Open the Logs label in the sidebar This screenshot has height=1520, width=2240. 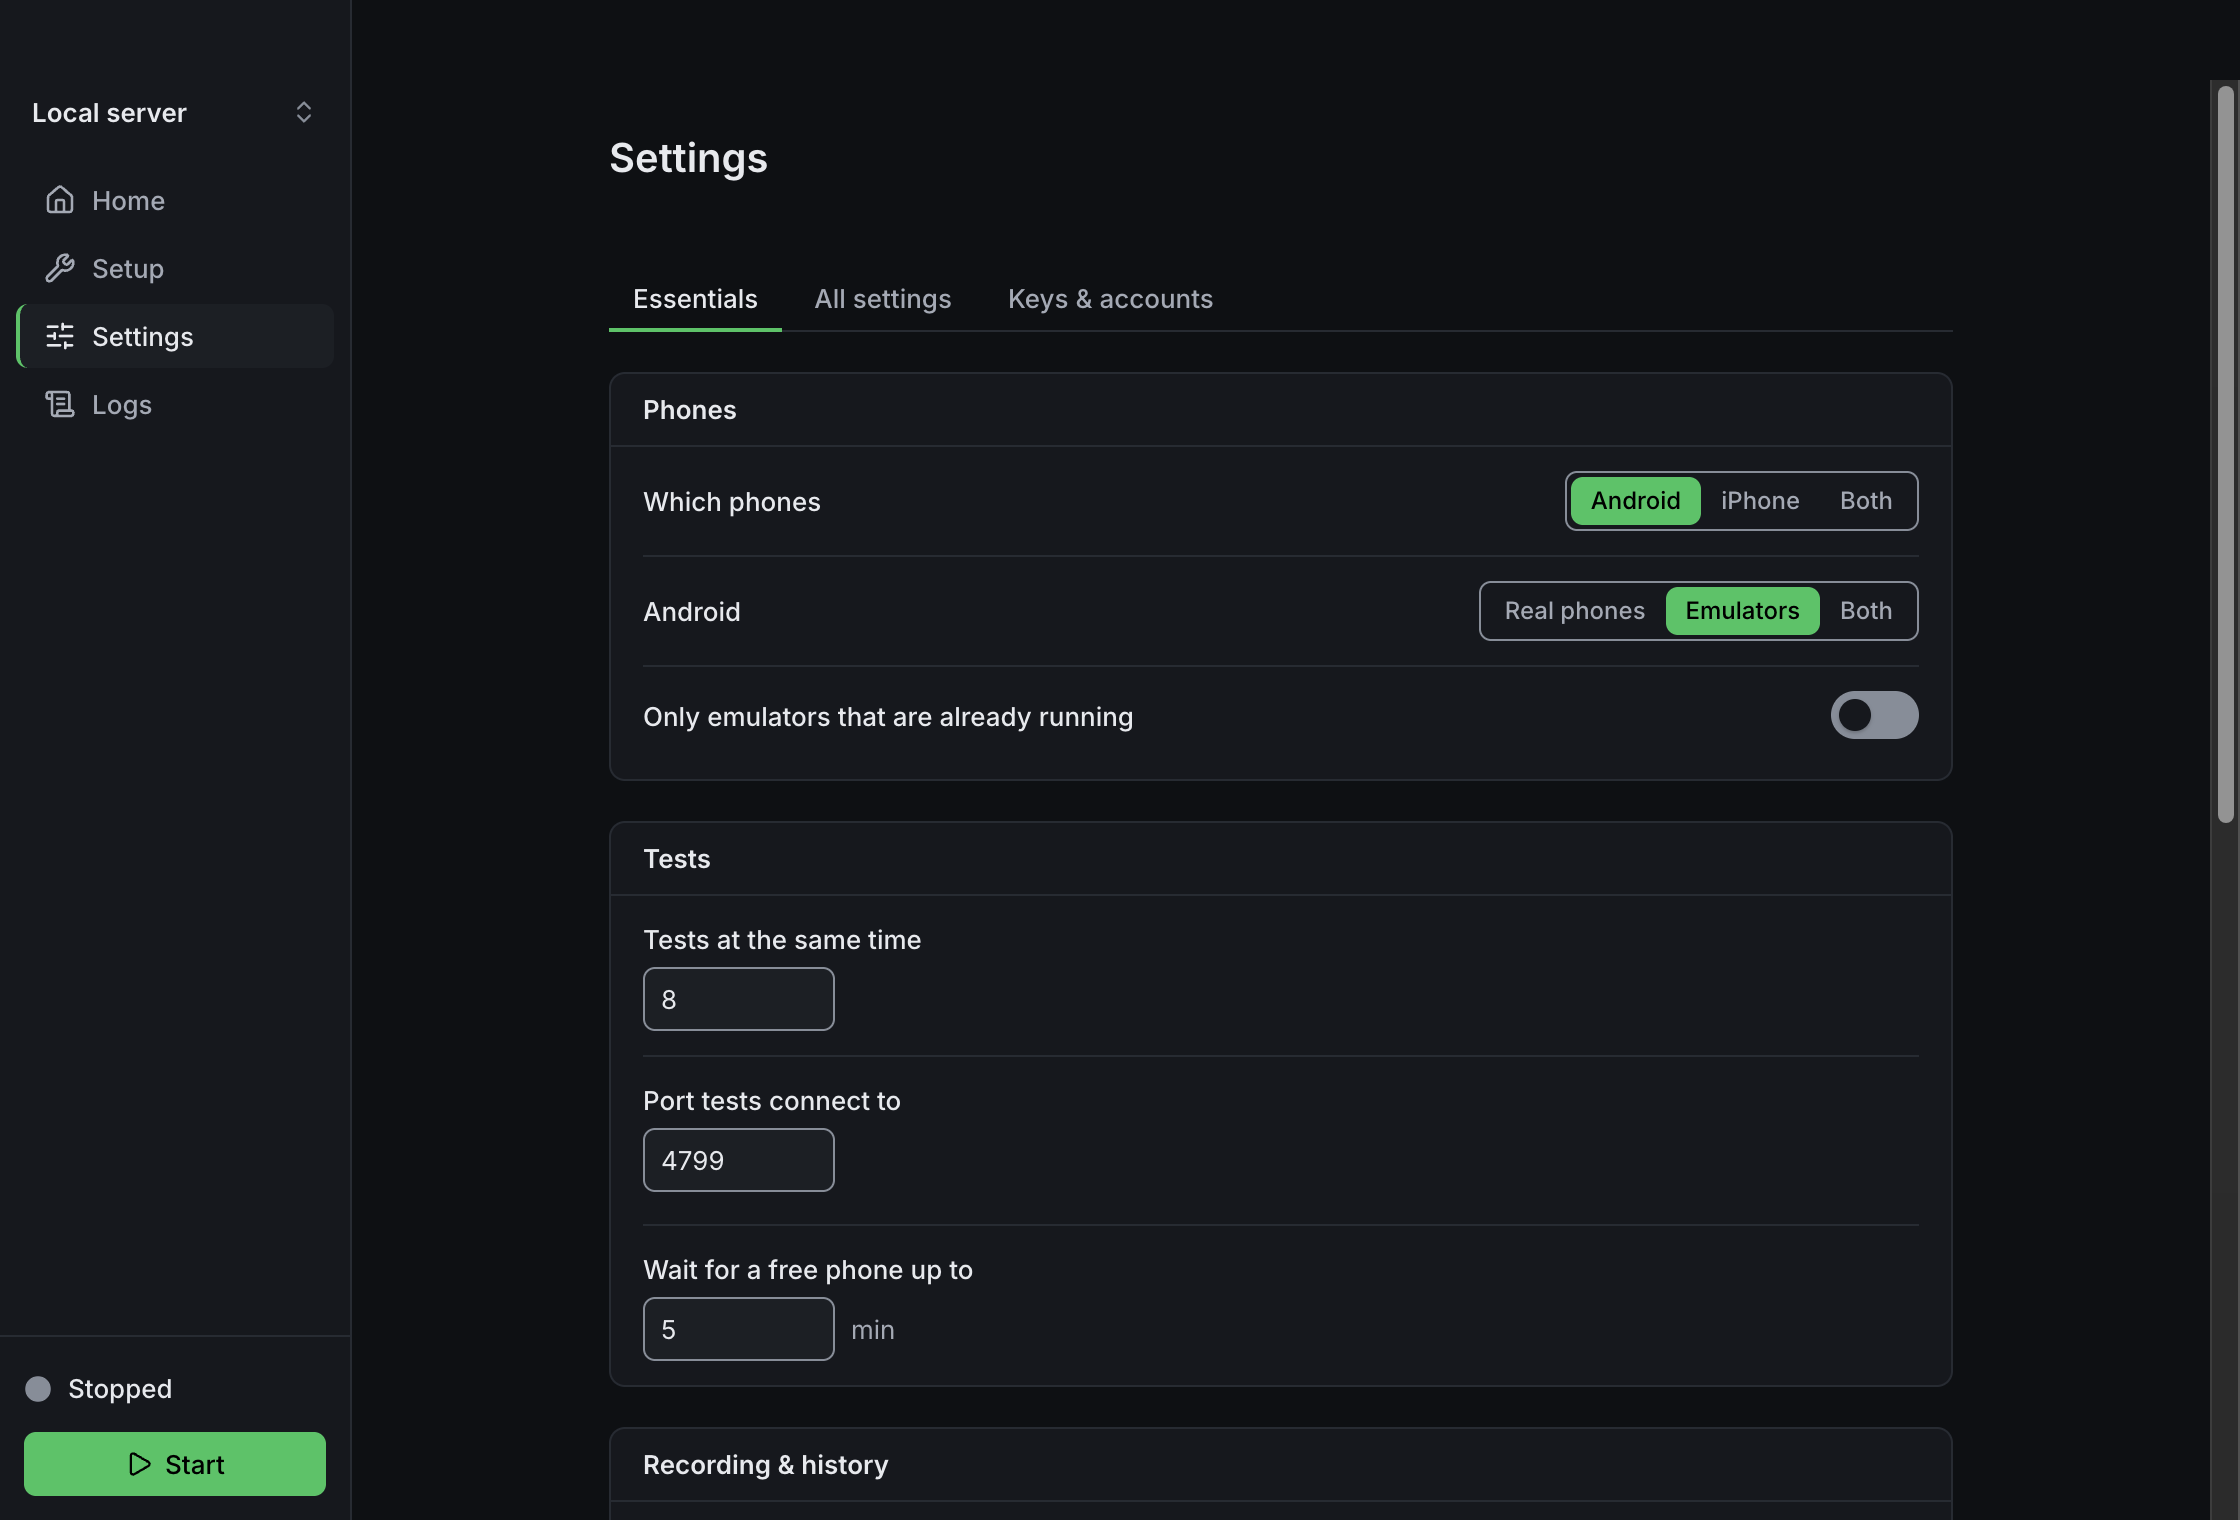pos(122,404)
